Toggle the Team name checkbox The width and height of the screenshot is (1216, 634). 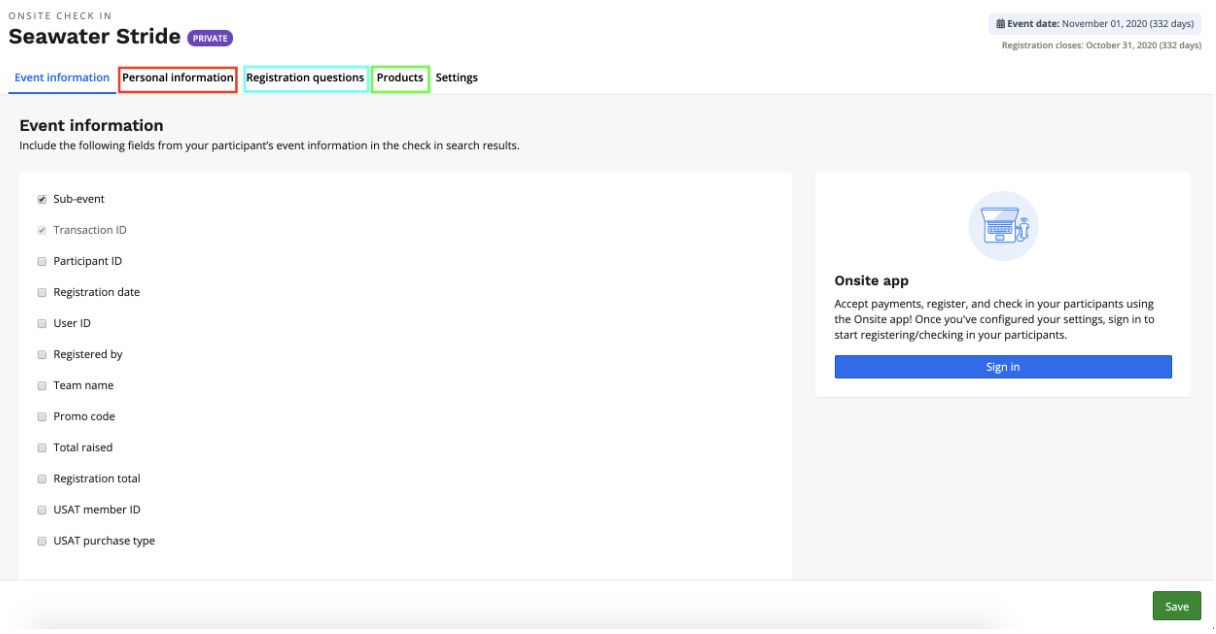pos(42,386)
